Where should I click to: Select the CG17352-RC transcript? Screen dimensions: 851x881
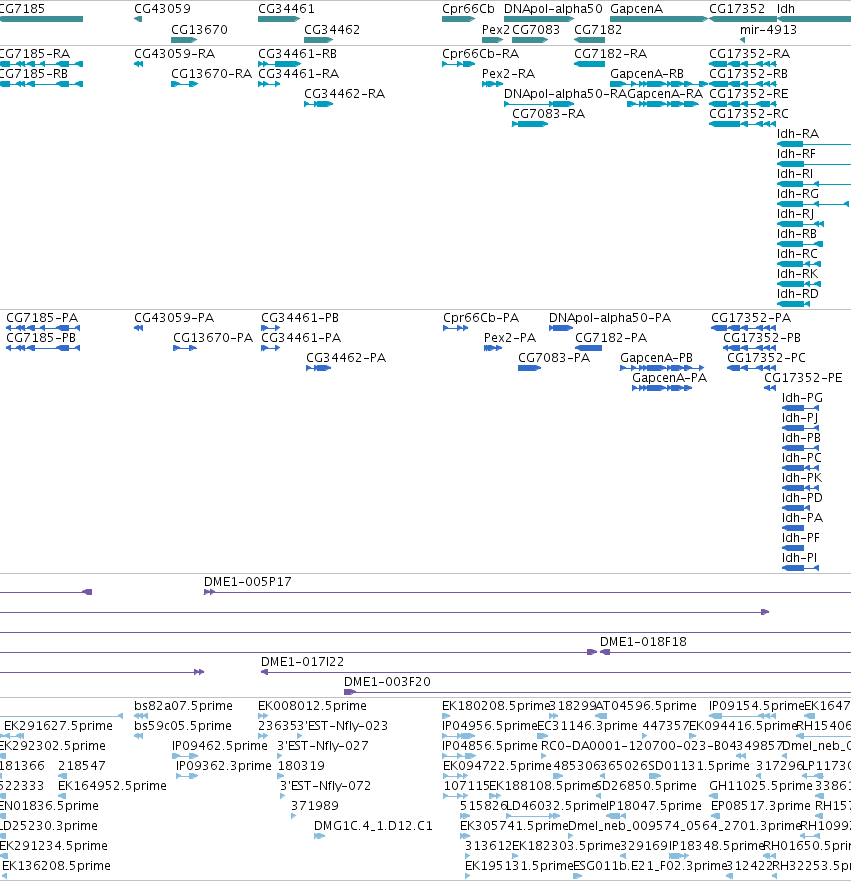741,124
